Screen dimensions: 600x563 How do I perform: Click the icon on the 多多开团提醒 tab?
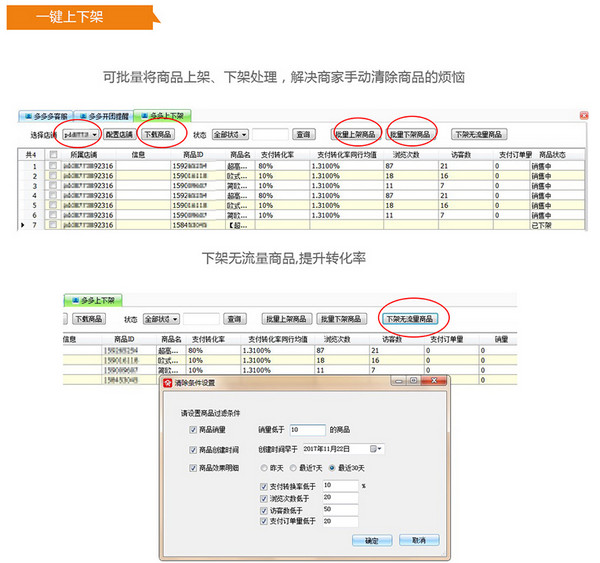pyautogui.click(x=83, y=116)
